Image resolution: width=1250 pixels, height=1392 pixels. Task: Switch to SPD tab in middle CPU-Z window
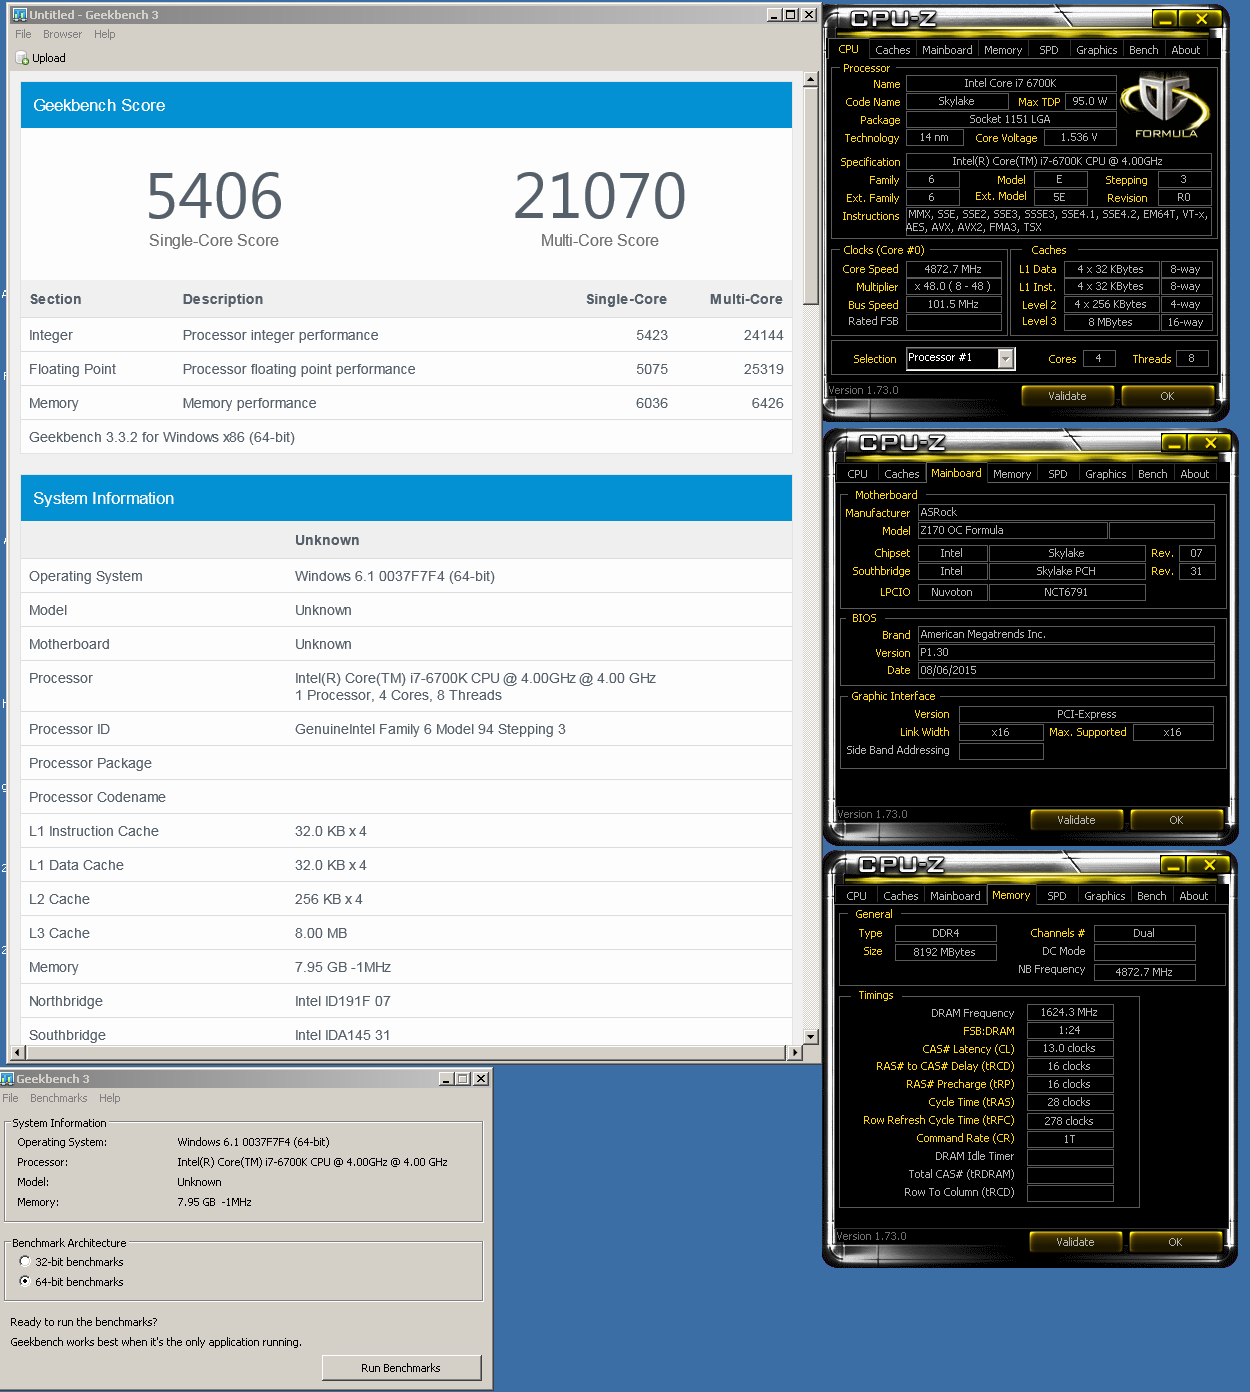[x=1058, y=474]
